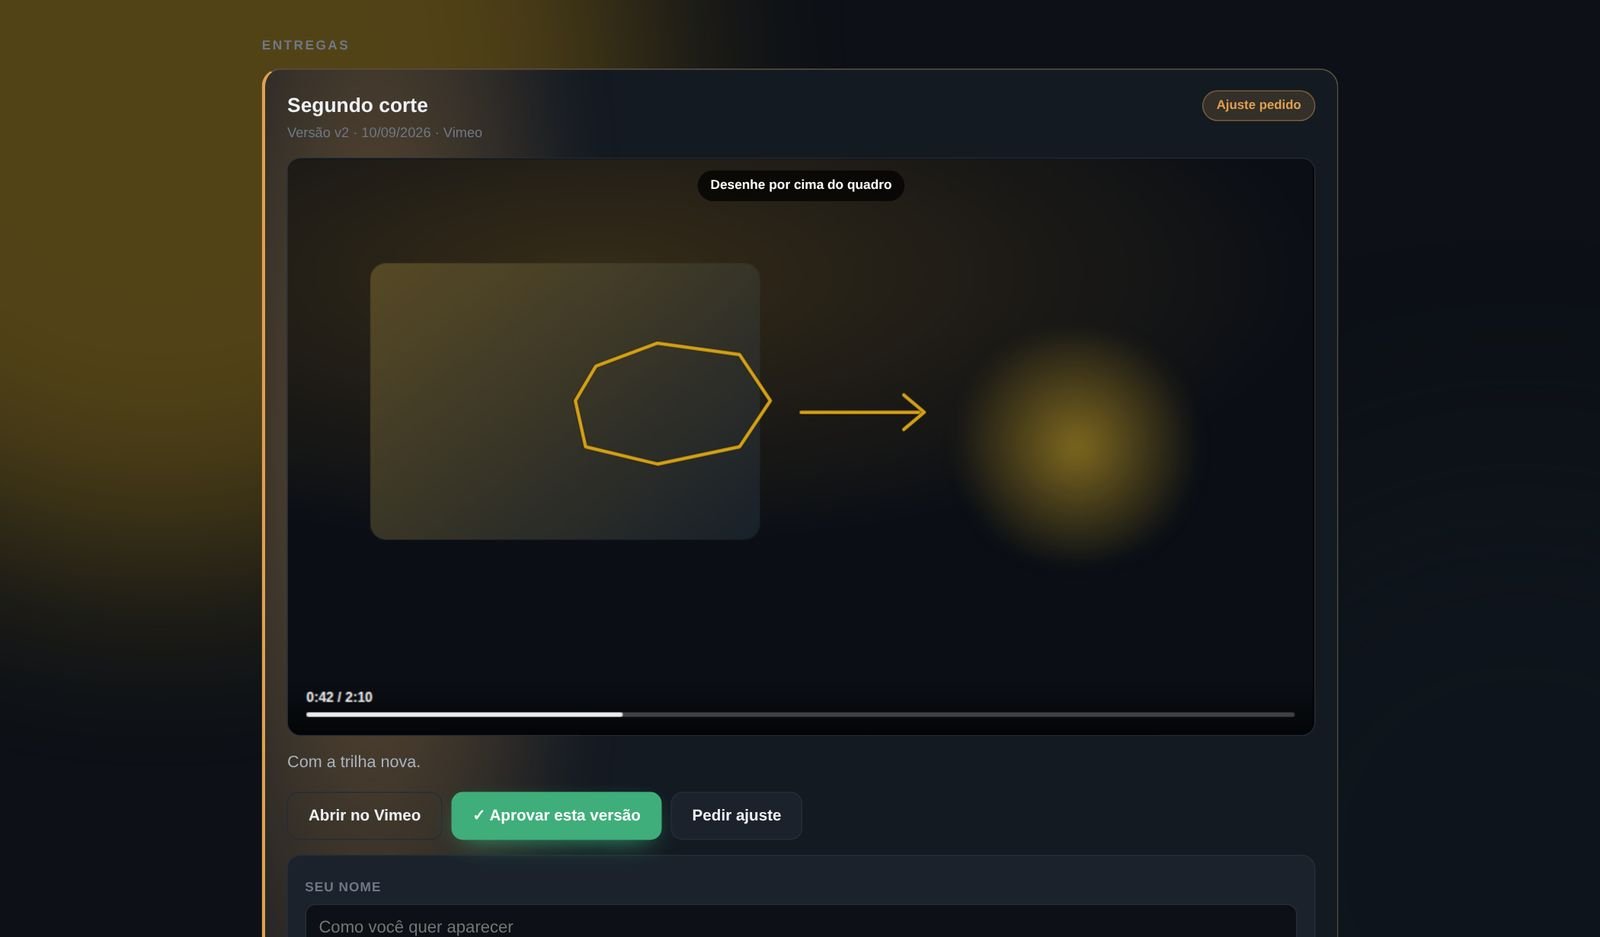
Task: Click the SEU NOME field label
Action: point(342,887)
